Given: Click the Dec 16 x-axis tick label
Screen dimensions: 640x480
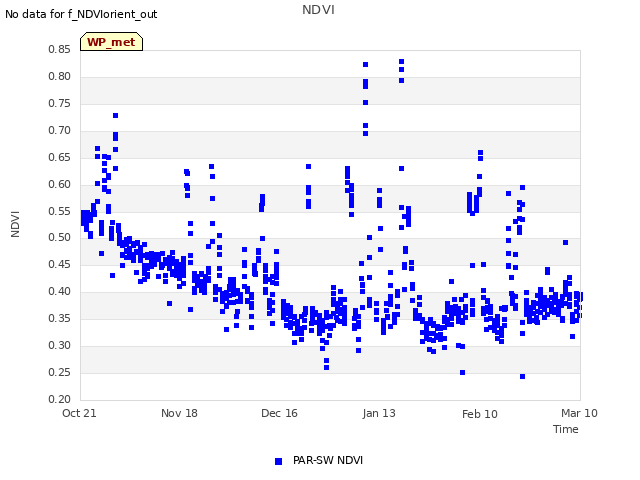Looking at the screenshot, I should click(x=279, y=413).
